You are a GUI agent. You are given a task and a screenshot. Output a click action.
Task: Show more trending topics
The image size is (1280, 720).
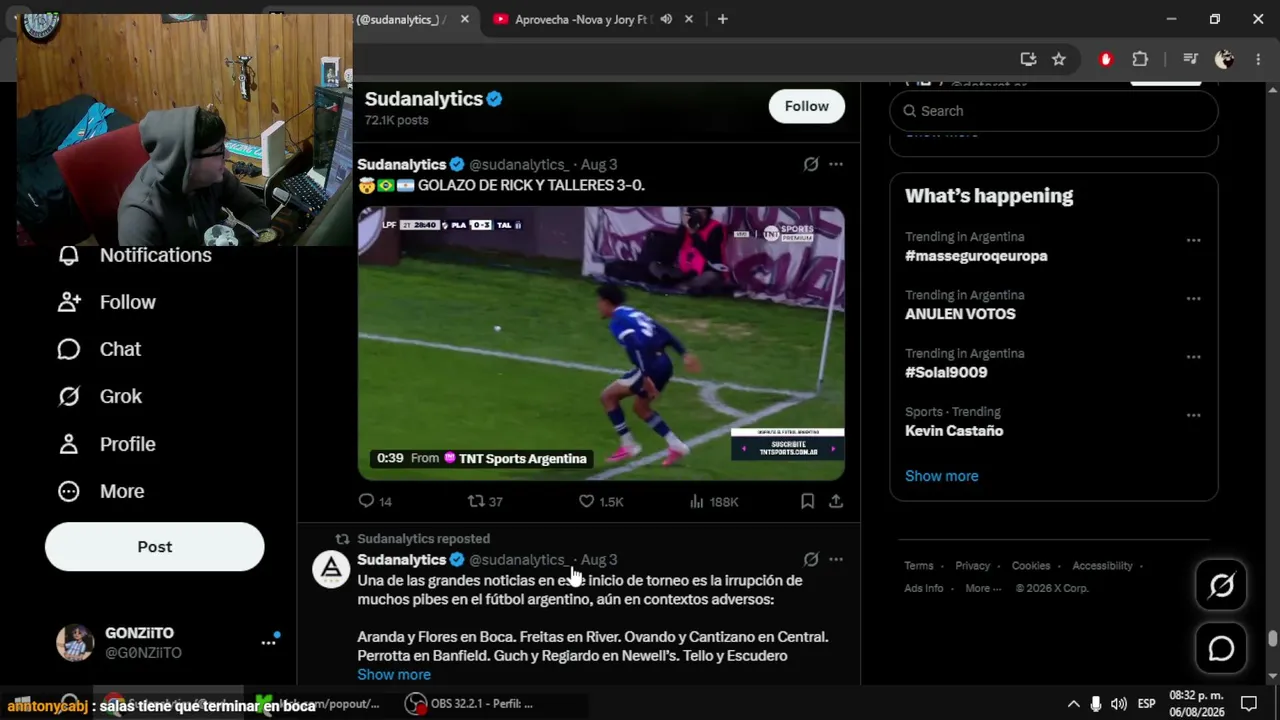coord(942,476)
